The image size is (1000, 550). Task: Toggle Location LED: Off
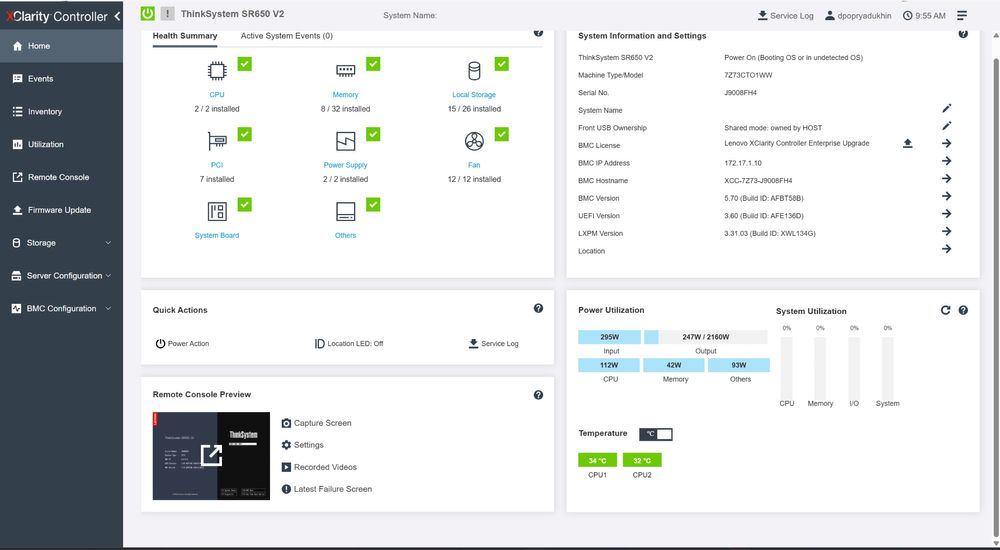349,343
